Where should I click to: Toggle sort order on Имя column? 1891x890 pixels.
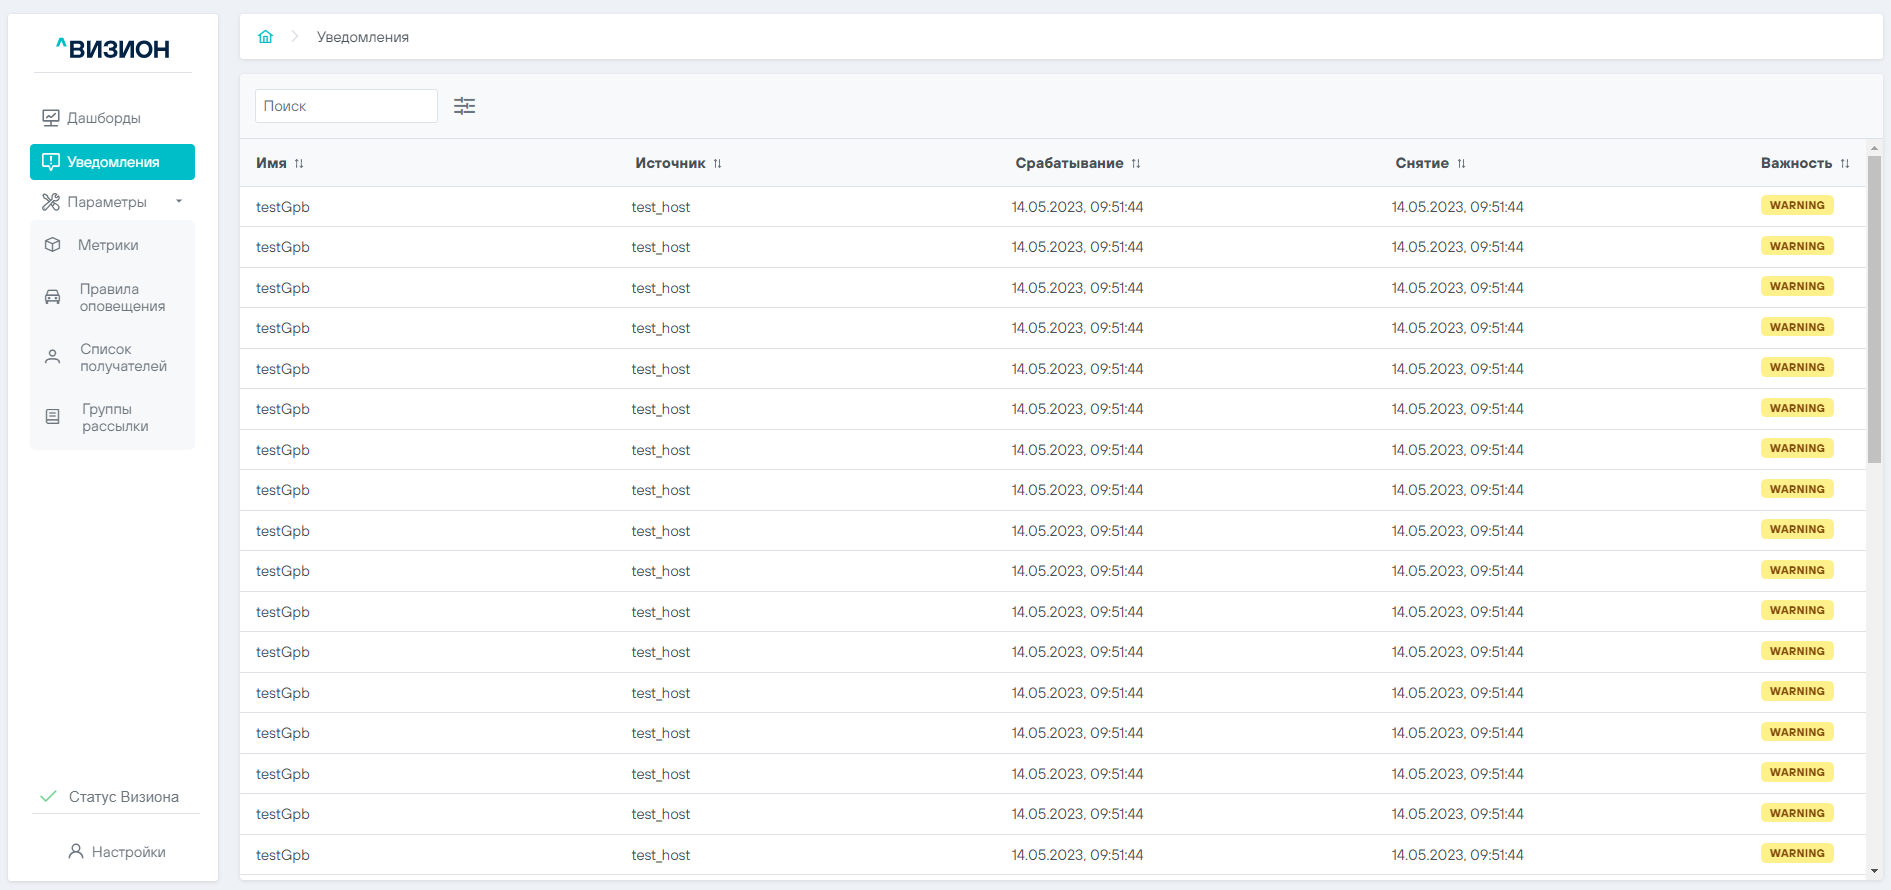pos(299,164)
